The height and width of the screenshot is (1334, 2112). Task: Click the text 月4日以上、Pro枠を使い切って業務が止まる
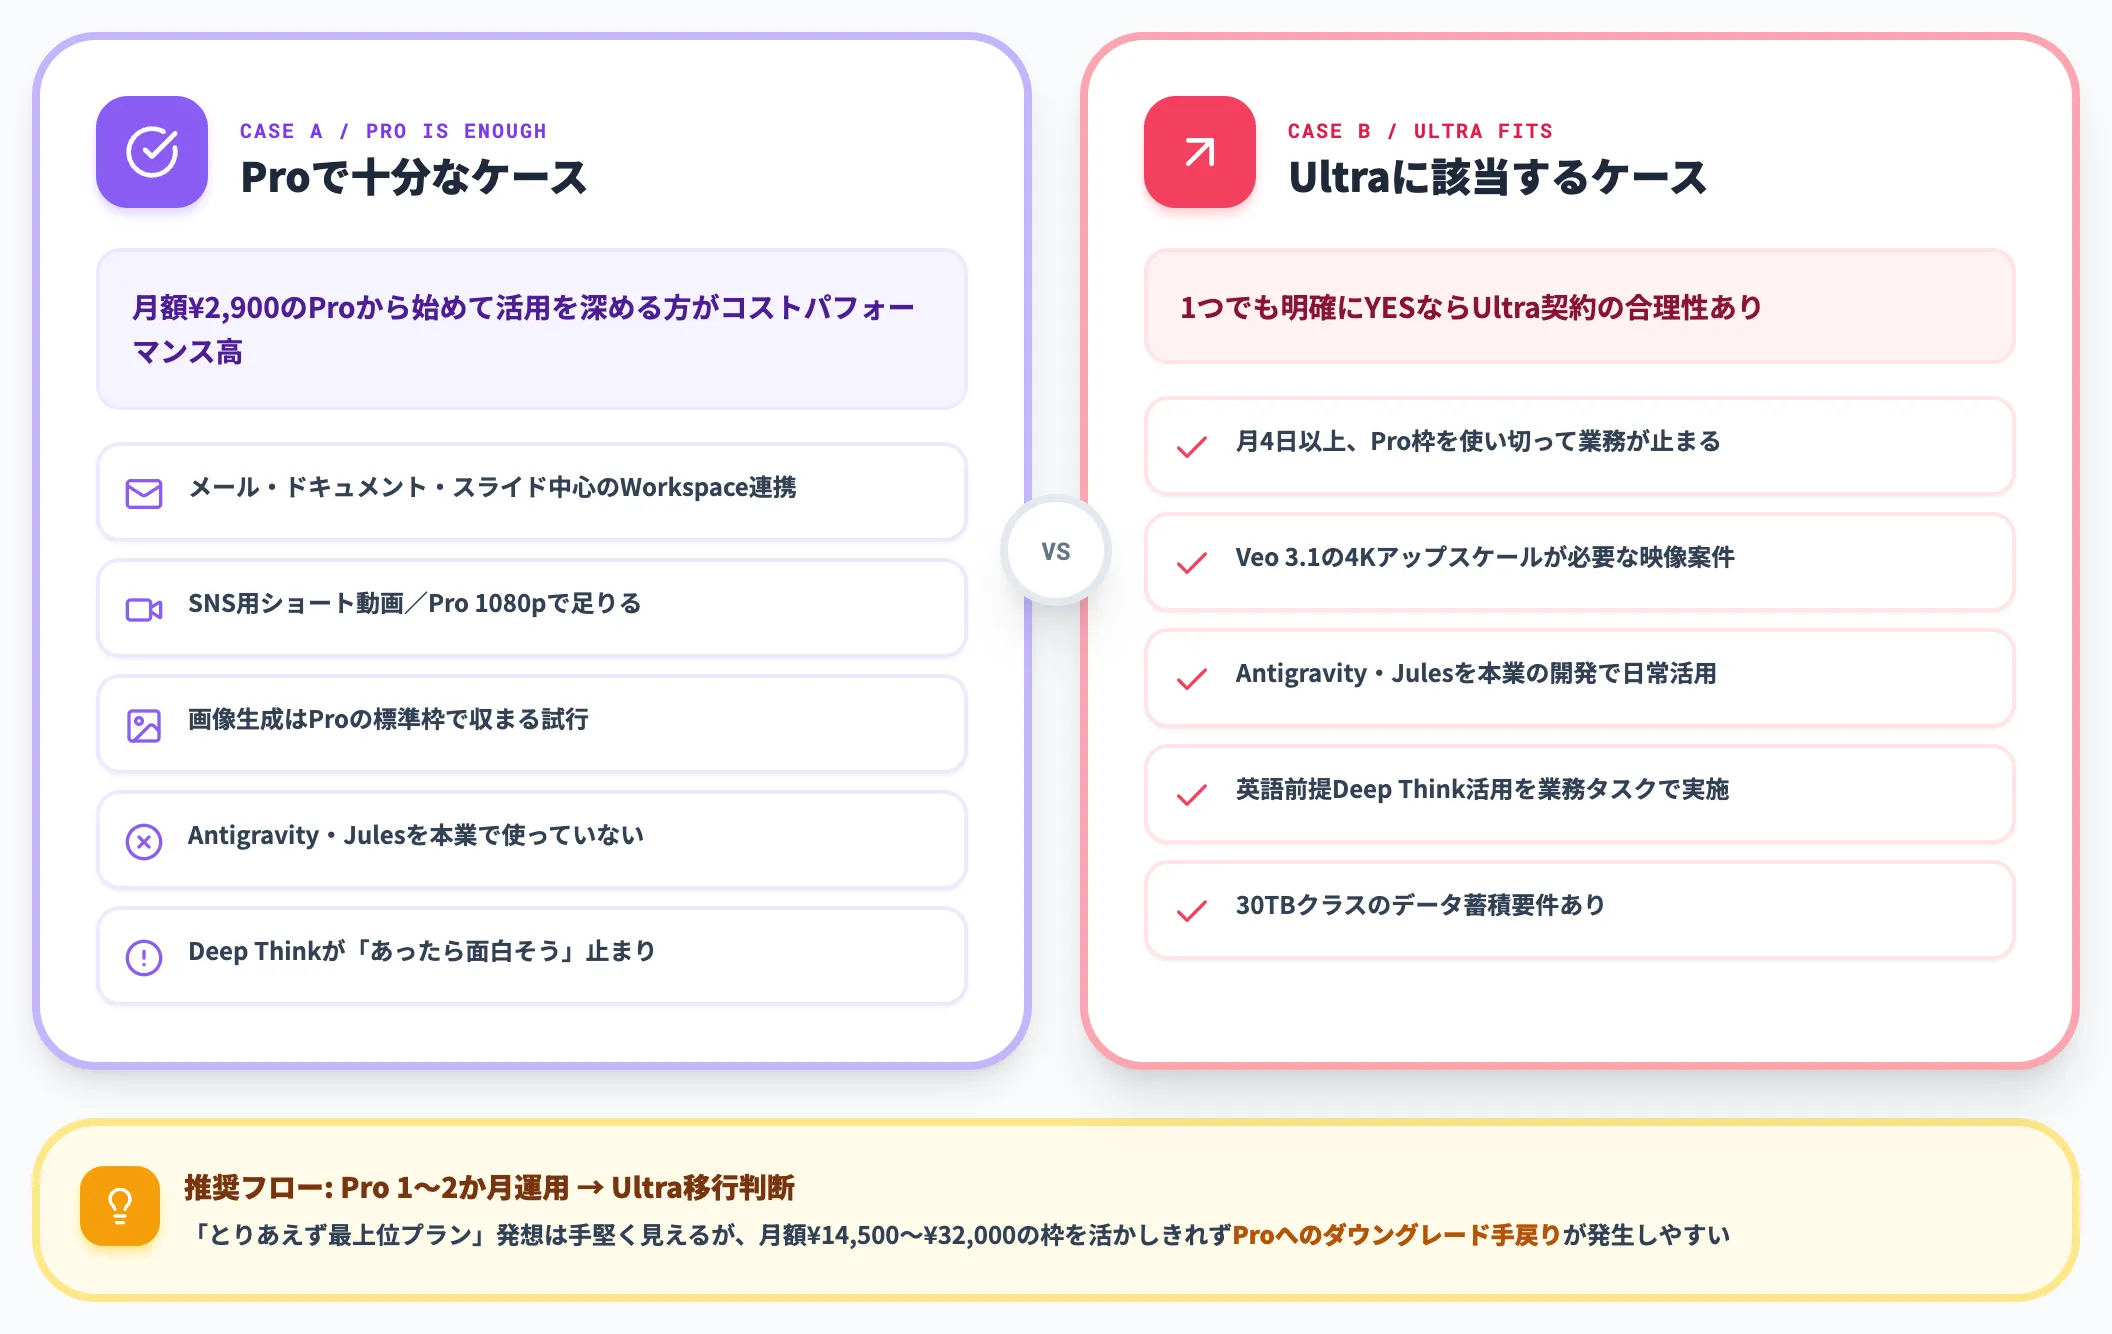coord(1478,442)
